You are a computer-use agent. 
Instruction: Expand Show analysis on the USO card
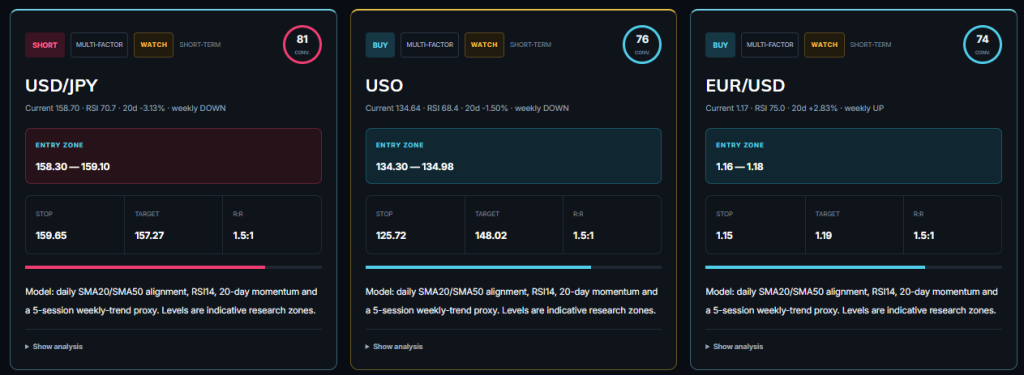[394, 346]
